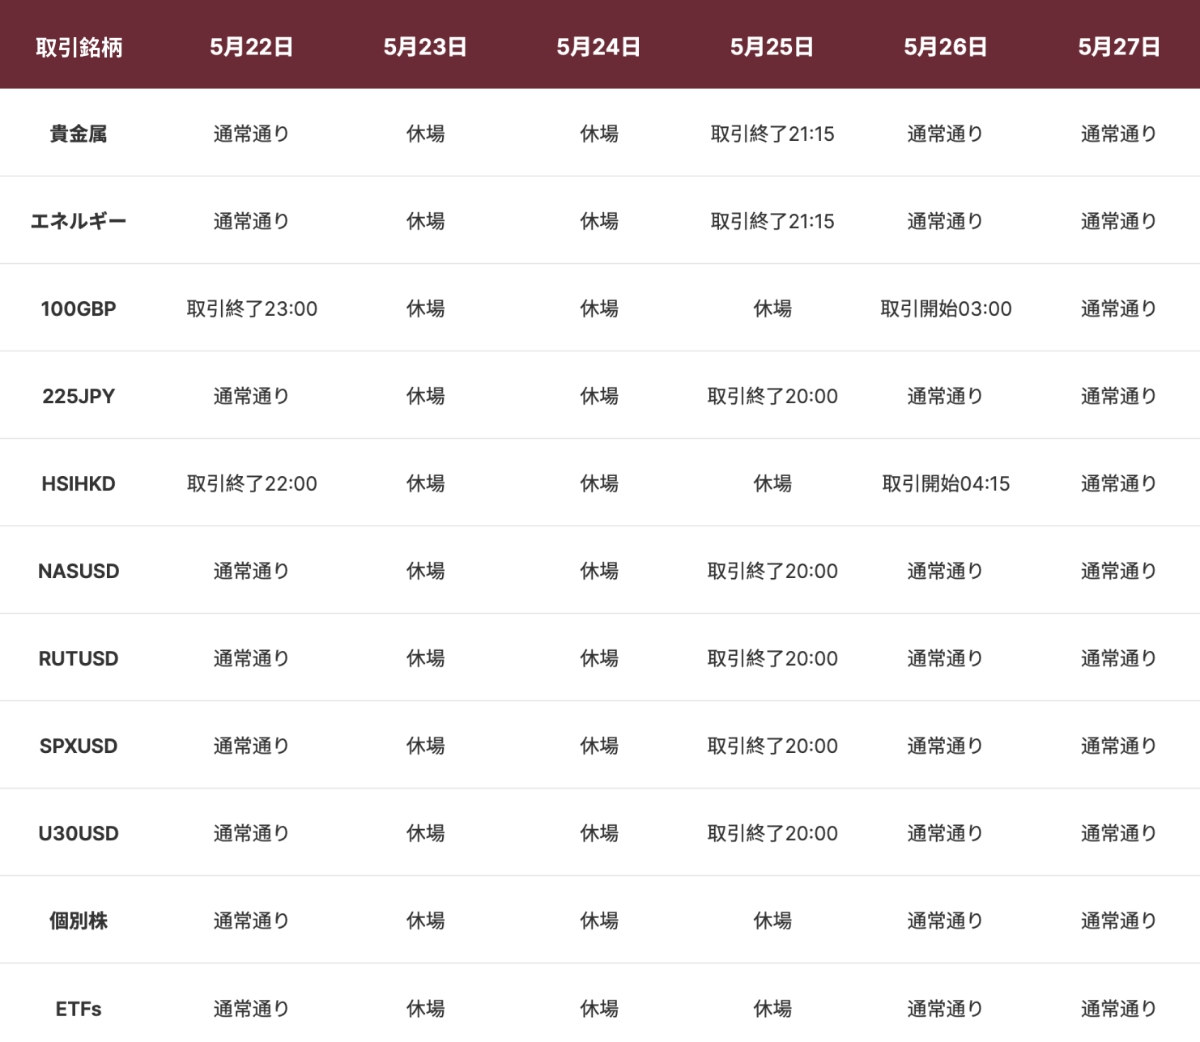
Task: Select 取引終了20:00 in the NASUSD row
Action: [772, 571]
